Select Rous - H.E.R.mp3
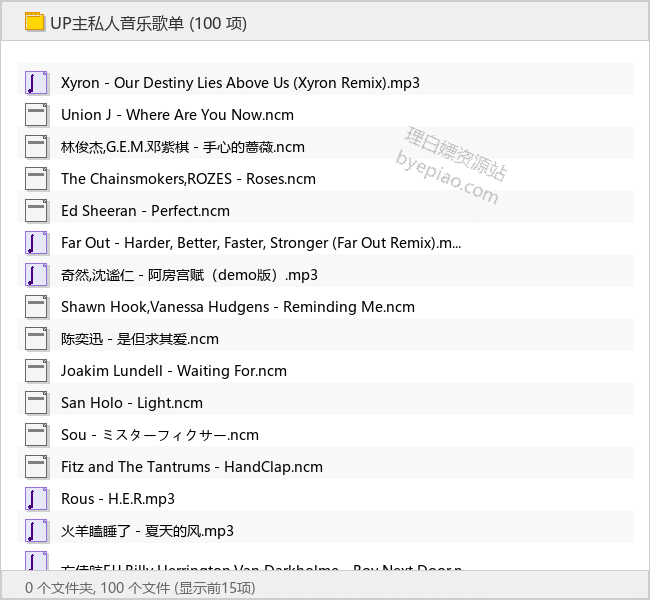Screen dimensions: 650x600 [x=118, y=499]
